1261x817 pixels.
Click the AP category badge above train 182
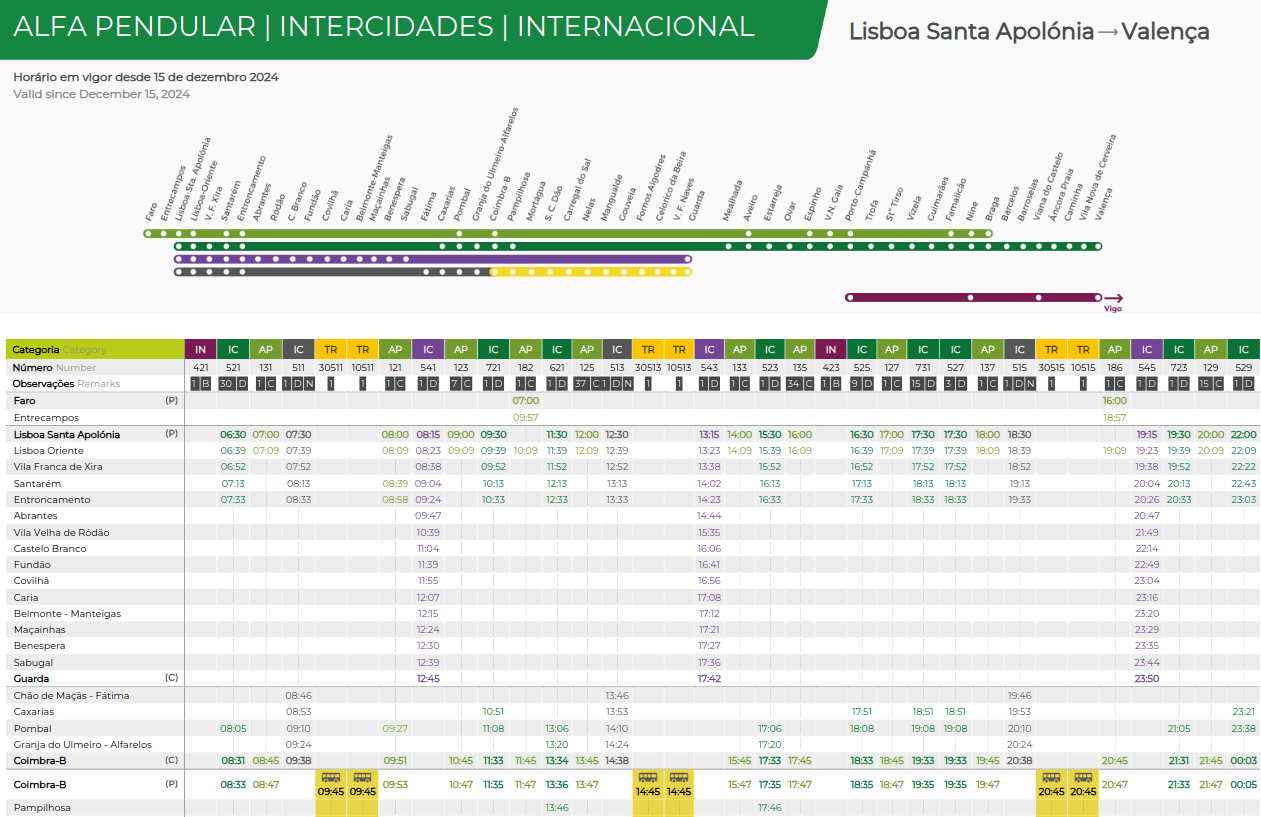[x=526, y=349]
